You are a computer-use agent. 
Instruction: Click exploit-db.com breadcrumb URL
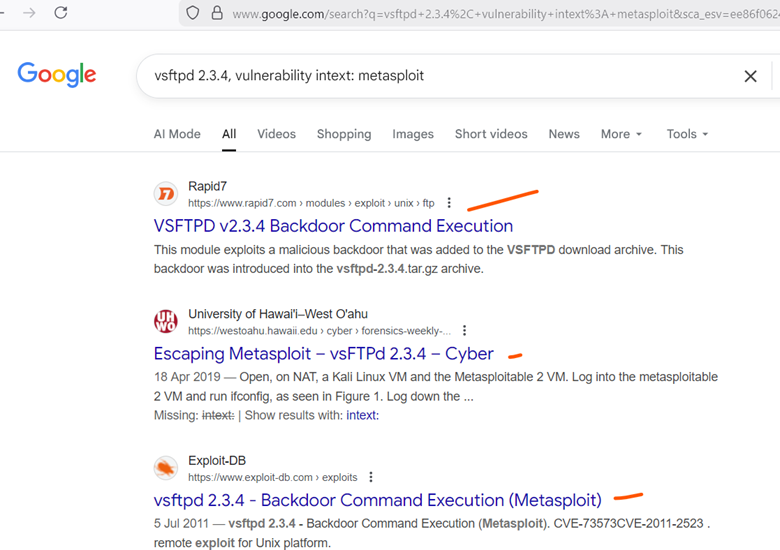click(x=273, y=478)
